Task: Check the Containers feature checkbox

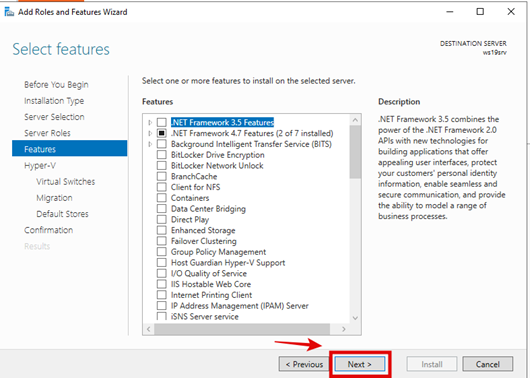Action: pos(162,198)
